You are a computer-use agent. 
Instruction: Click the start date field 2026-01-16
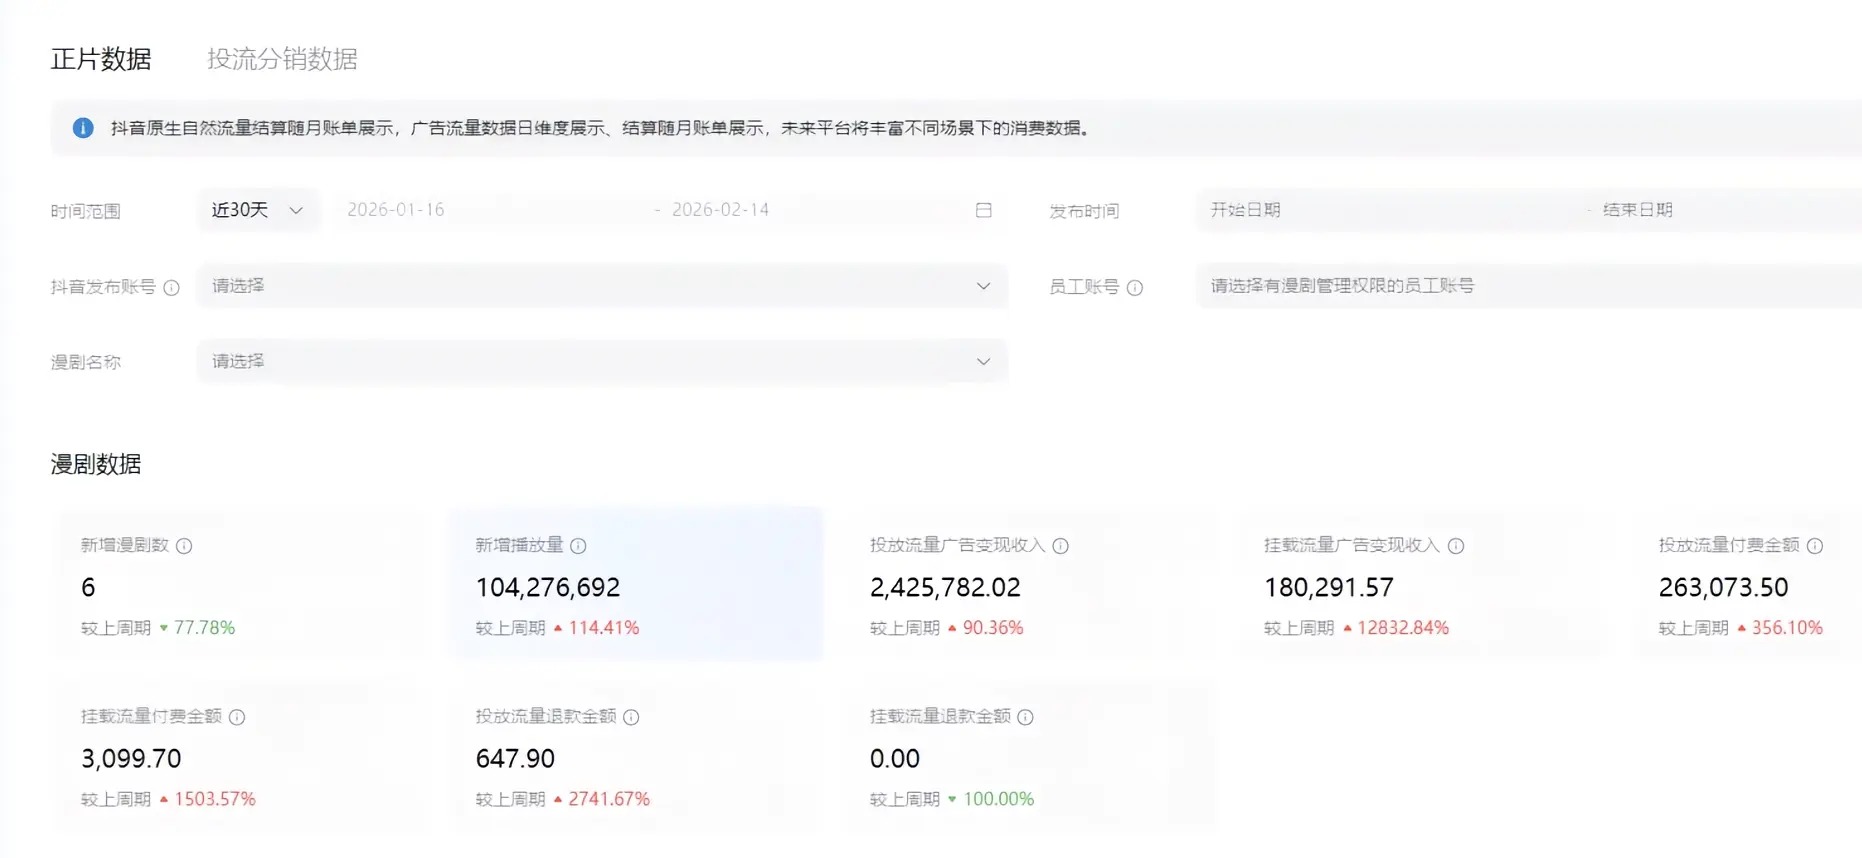pos(396,210)
